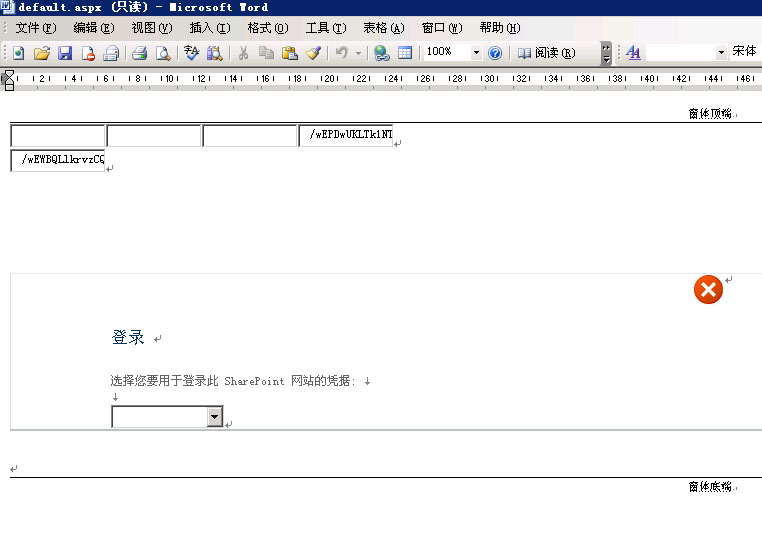The image size is (762, 540).
Task: Open the Research tool icon
Action: pyautogui.click(x=214, y=52)
